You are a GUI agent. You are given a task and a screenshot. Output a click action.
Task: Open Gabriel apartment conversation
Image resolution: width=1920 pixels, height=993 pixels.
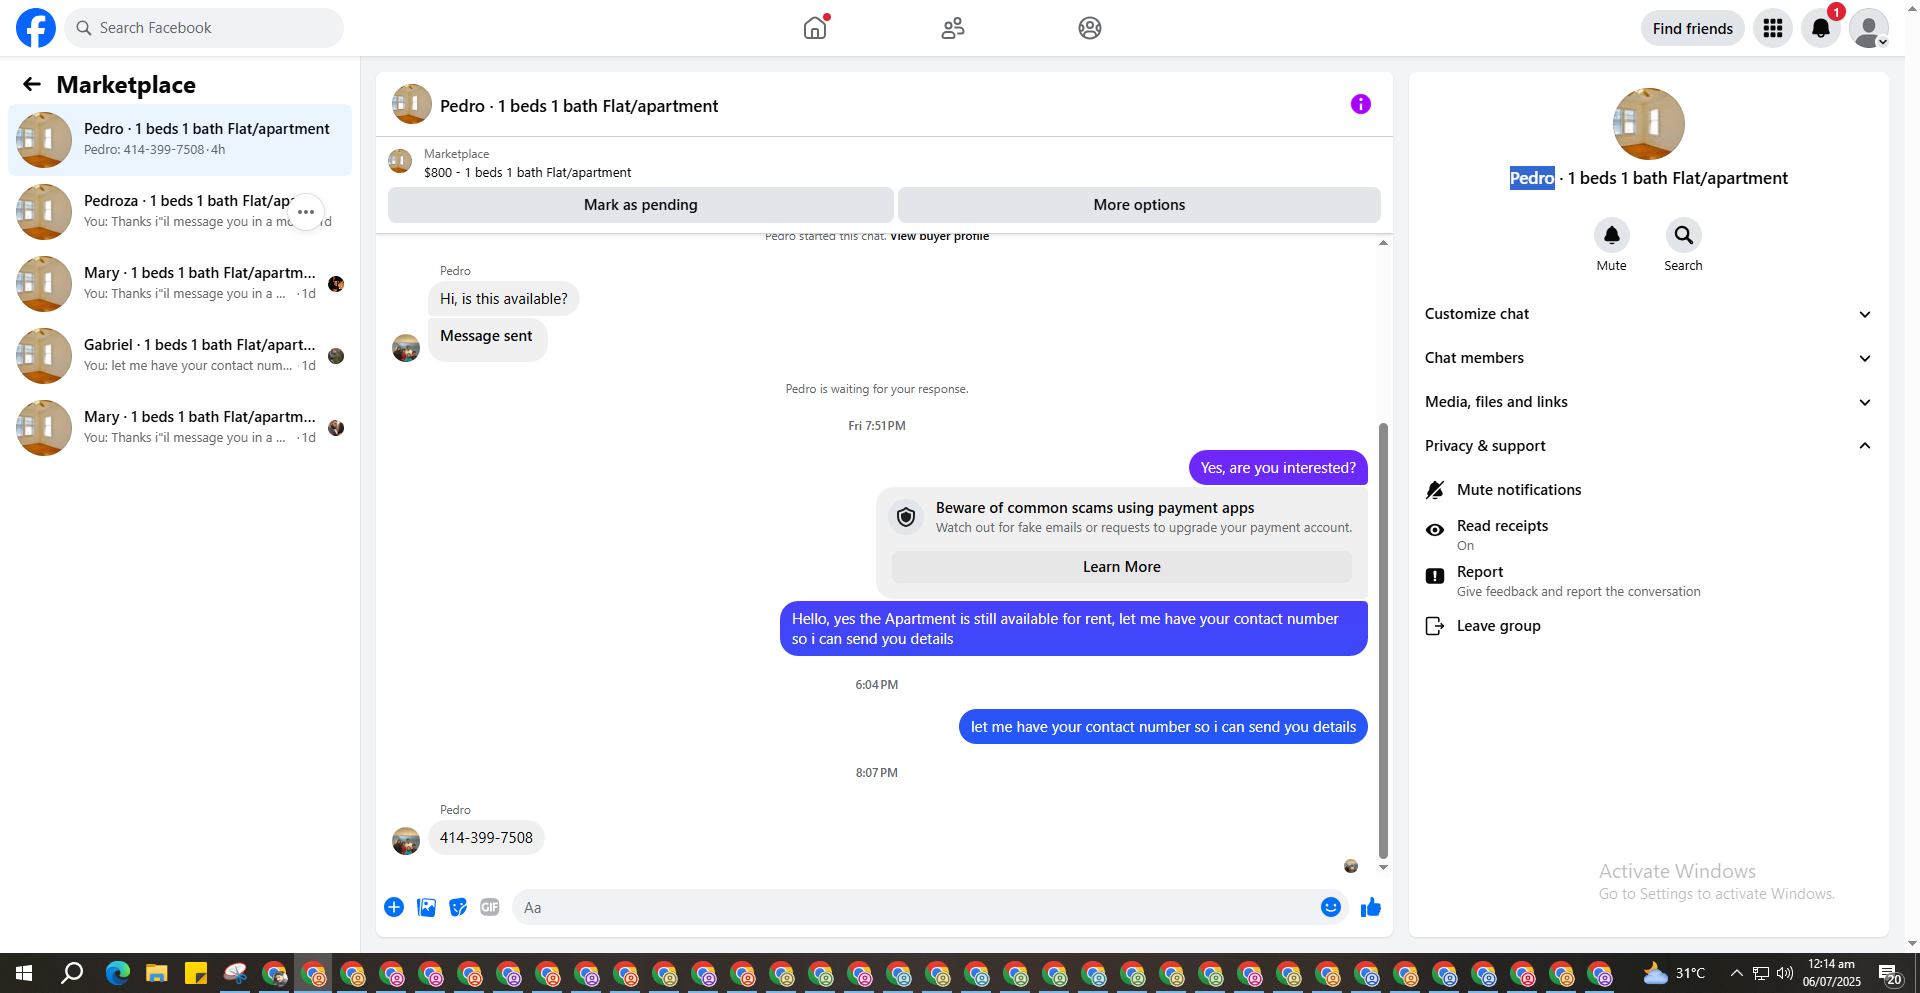coord(180,356)
